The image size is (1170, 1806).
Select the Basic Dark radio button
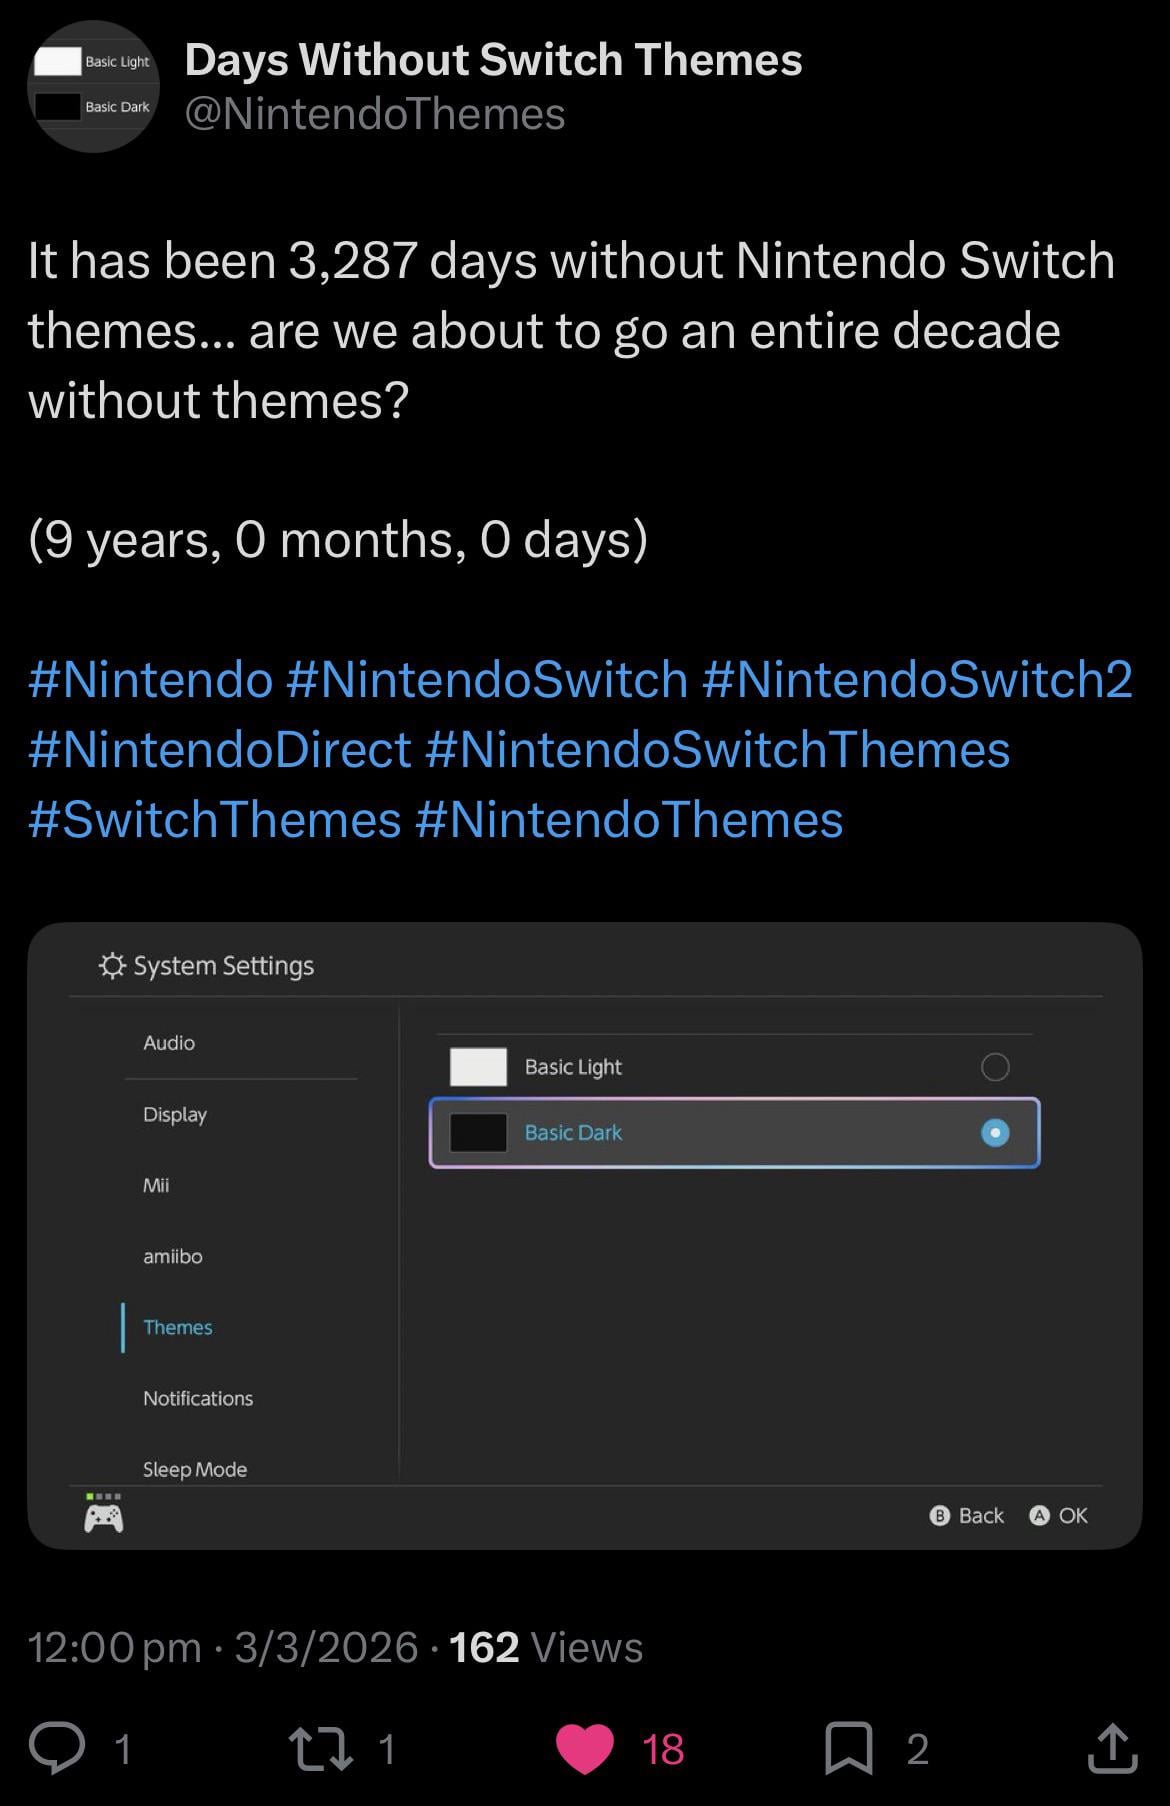point(995,1133)
